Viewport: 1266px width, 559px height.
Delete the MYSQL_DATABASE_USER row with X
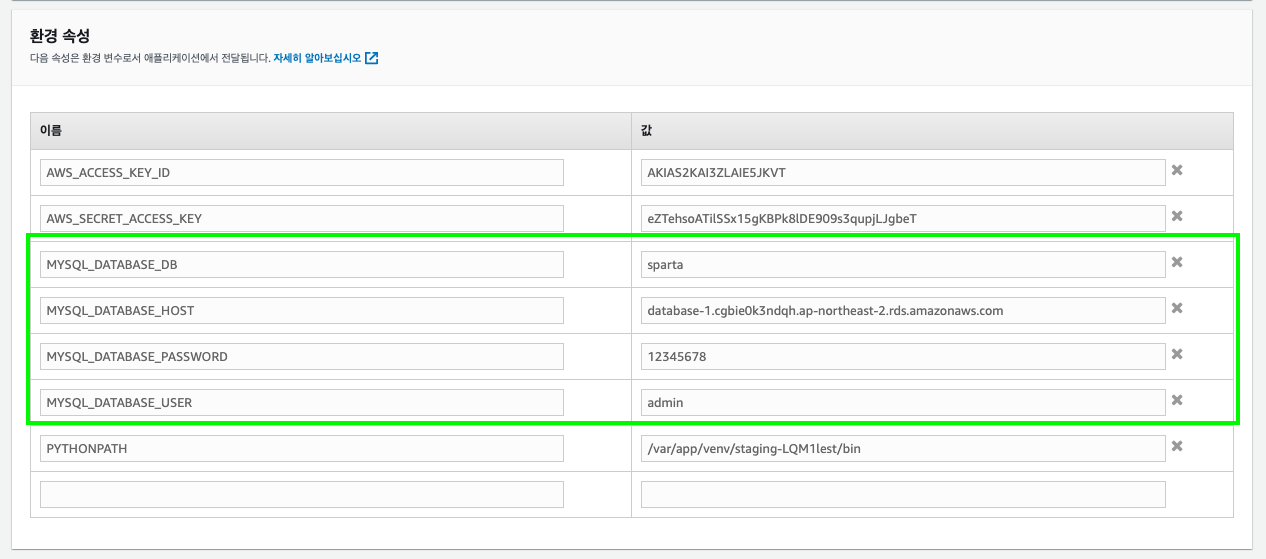coord(1177,400)
